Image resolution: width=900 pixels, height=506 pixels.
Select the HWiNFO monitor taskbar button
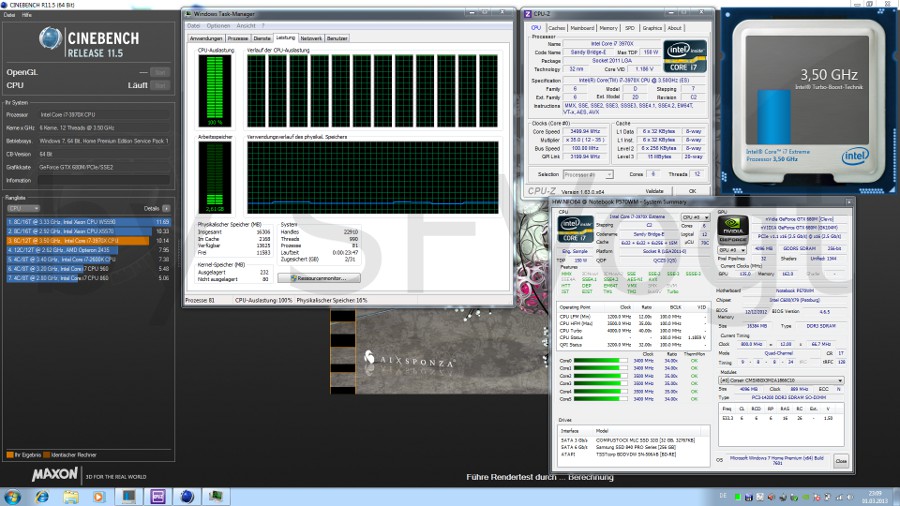[128, 497]
